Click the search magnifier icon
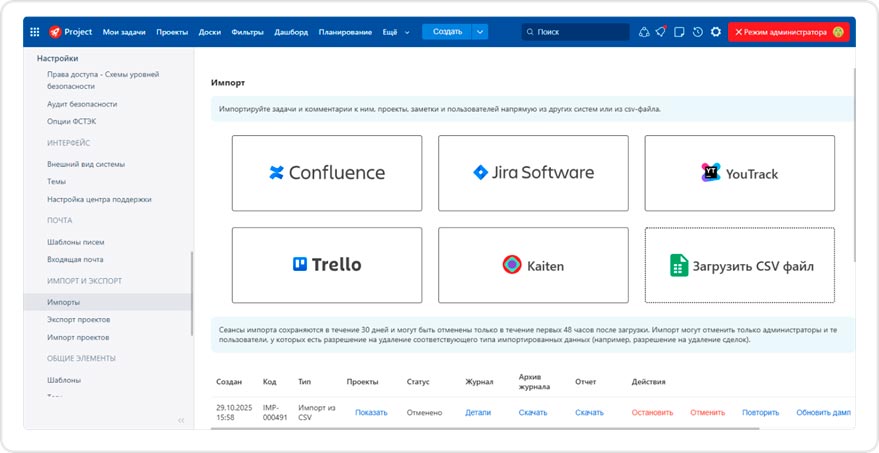 530,32
